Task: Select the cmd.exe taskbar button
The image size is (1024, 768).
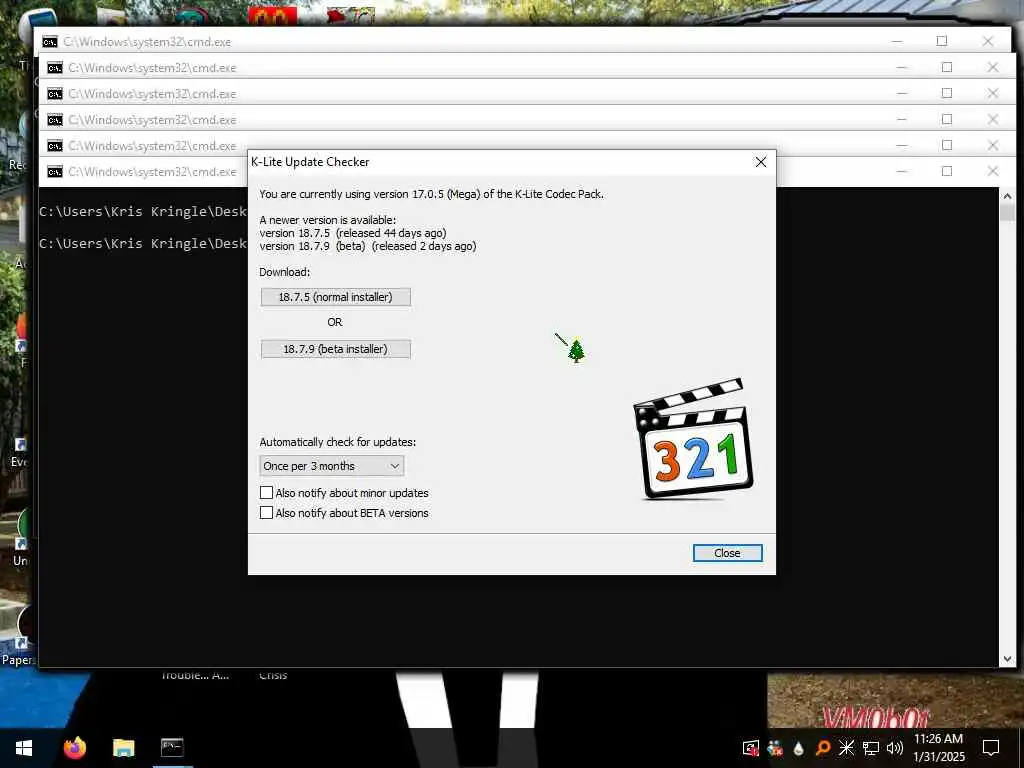Action: click(172, 748)
